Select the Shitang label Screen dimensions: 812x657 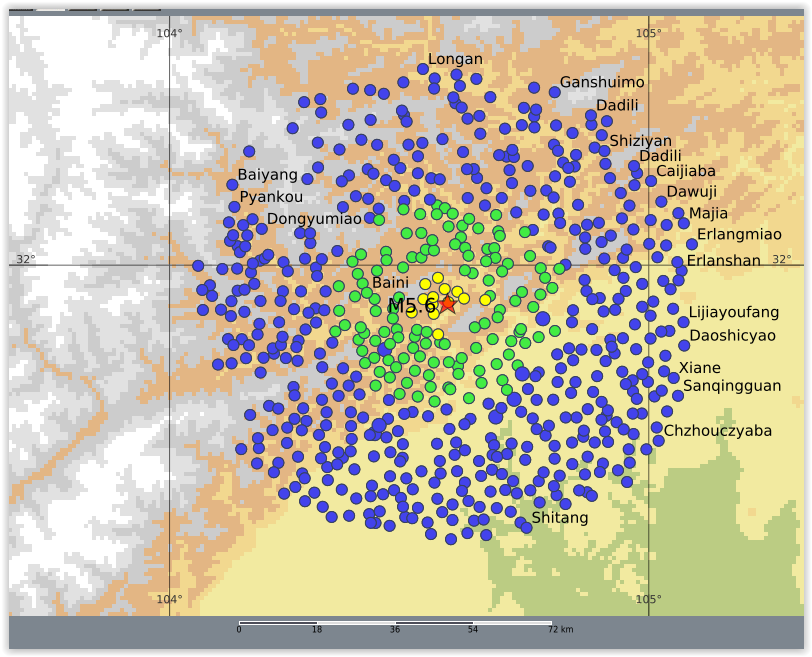point(560,518)
